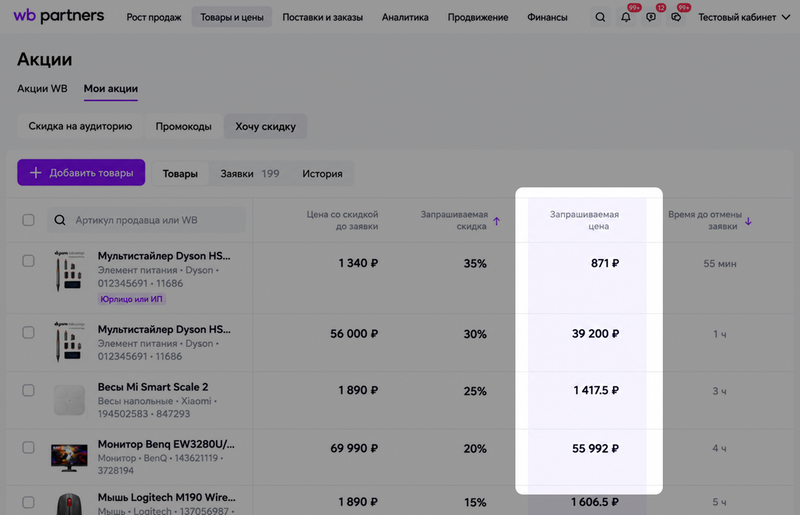The width and height of the screenshot is (800, 515).
Task: Click Добавить товары button
Action: pos(81,173)
